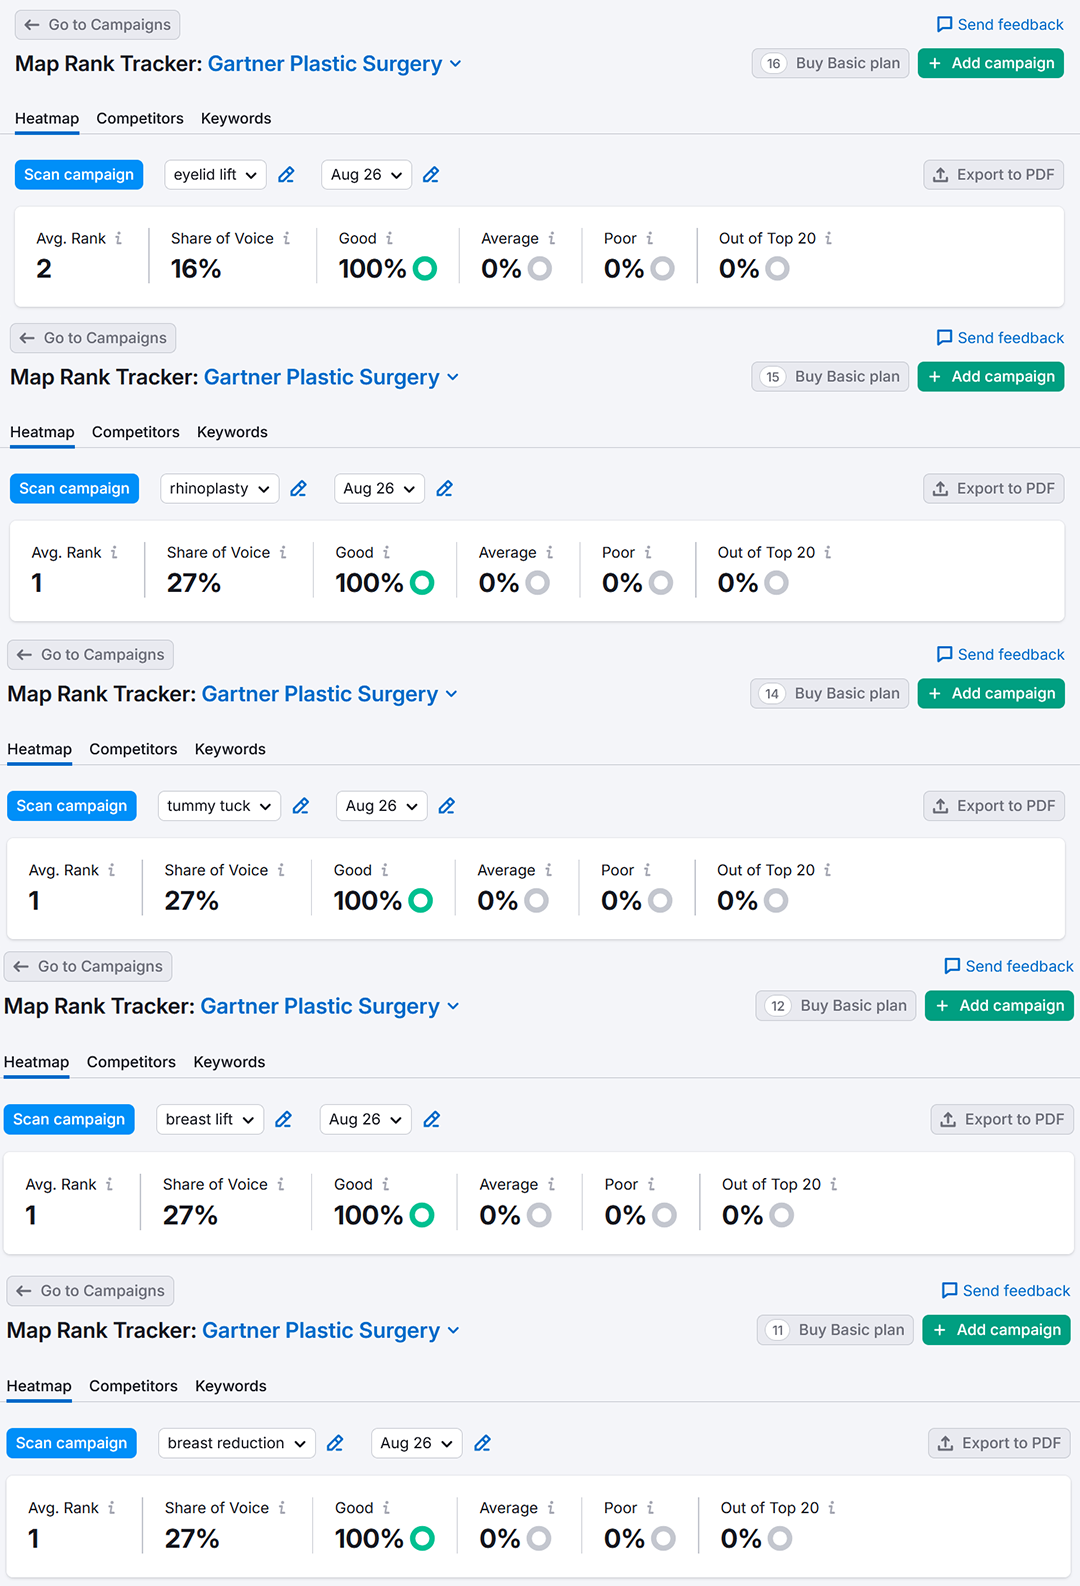Viewport: 1080px width, 1586px height.
Task: Open the tummy tuck keyword dropdown
Action: 219,806
